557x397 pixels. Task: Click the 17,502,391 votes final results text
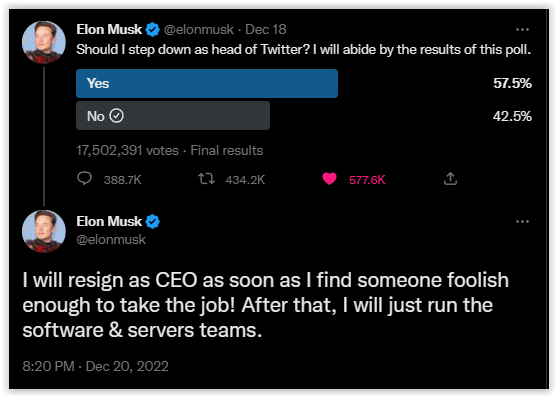[x=170, y=151]
